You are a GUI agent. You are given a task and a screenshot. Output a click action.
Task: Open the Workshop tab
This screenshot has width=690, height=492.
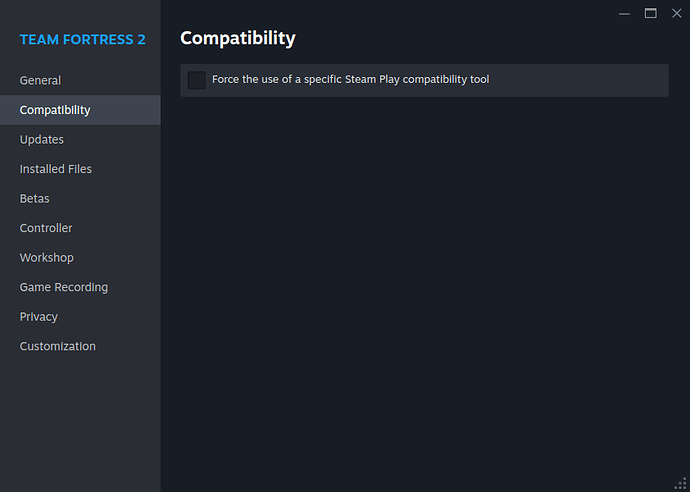47,258
